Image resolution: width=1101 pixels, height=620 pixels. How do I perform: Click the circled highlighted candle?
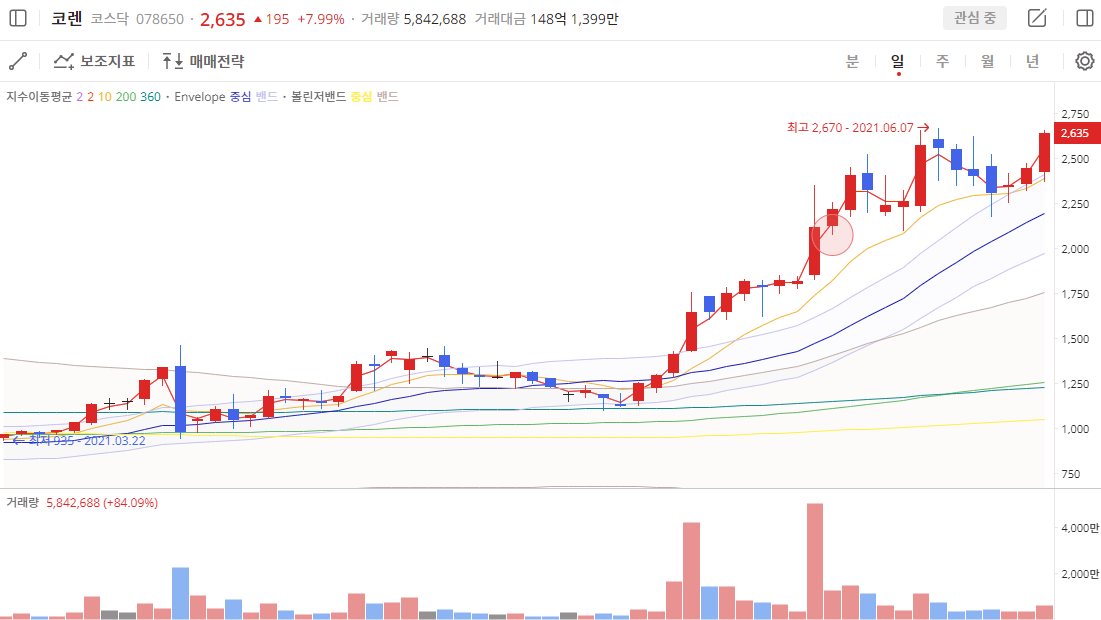click(832, 235)
